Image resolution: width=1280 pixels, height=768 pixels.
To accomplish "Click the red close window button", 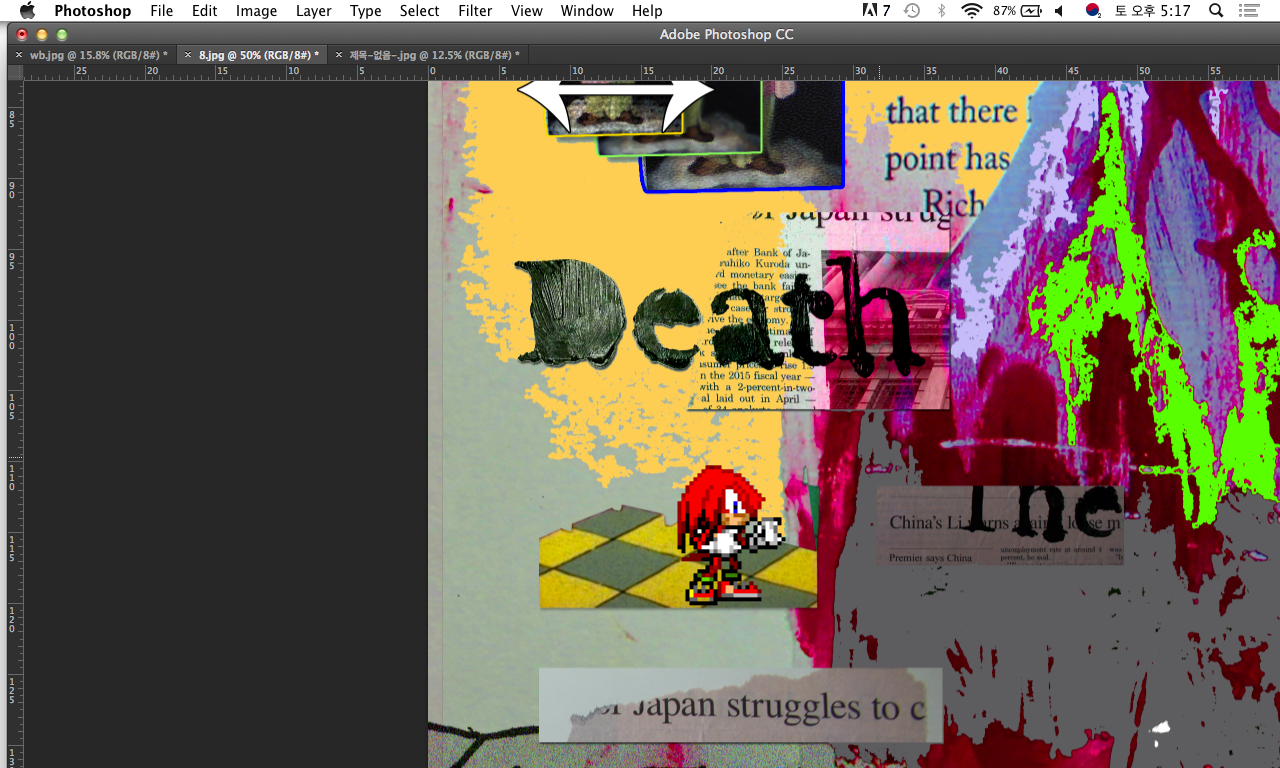I will pos(22,35).
